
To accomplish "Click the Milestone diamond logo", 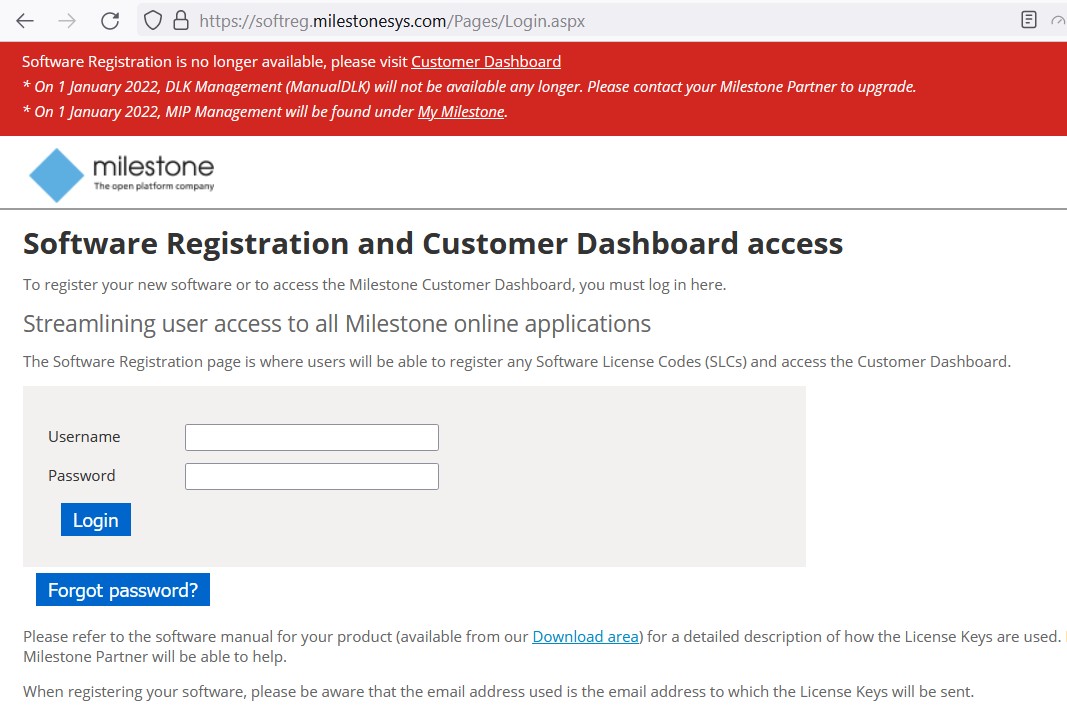I will click(56, 175).
